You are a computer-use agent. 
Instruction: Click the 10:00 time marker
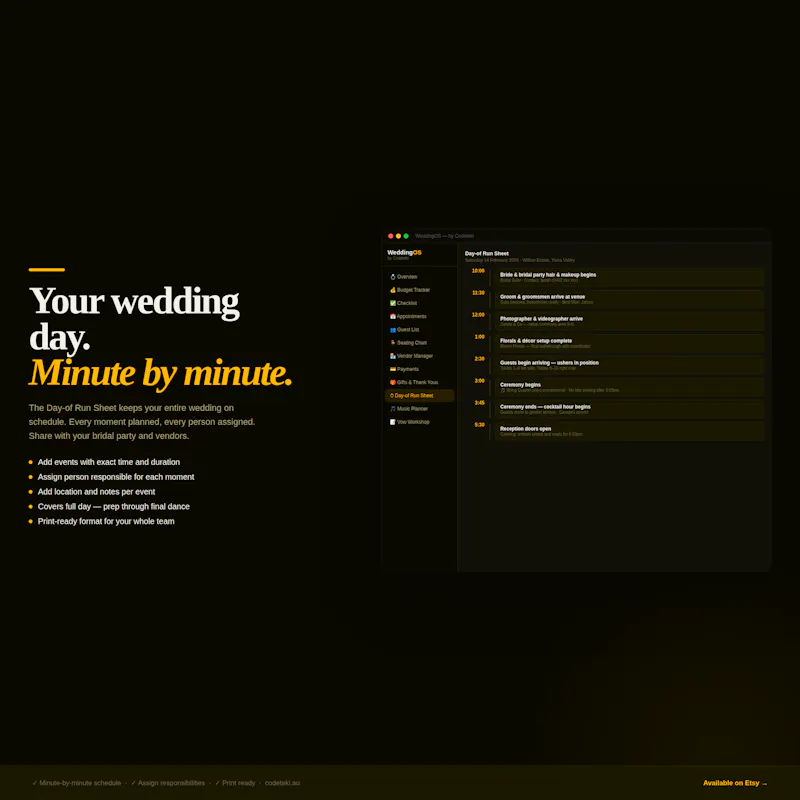coord(478,271)
